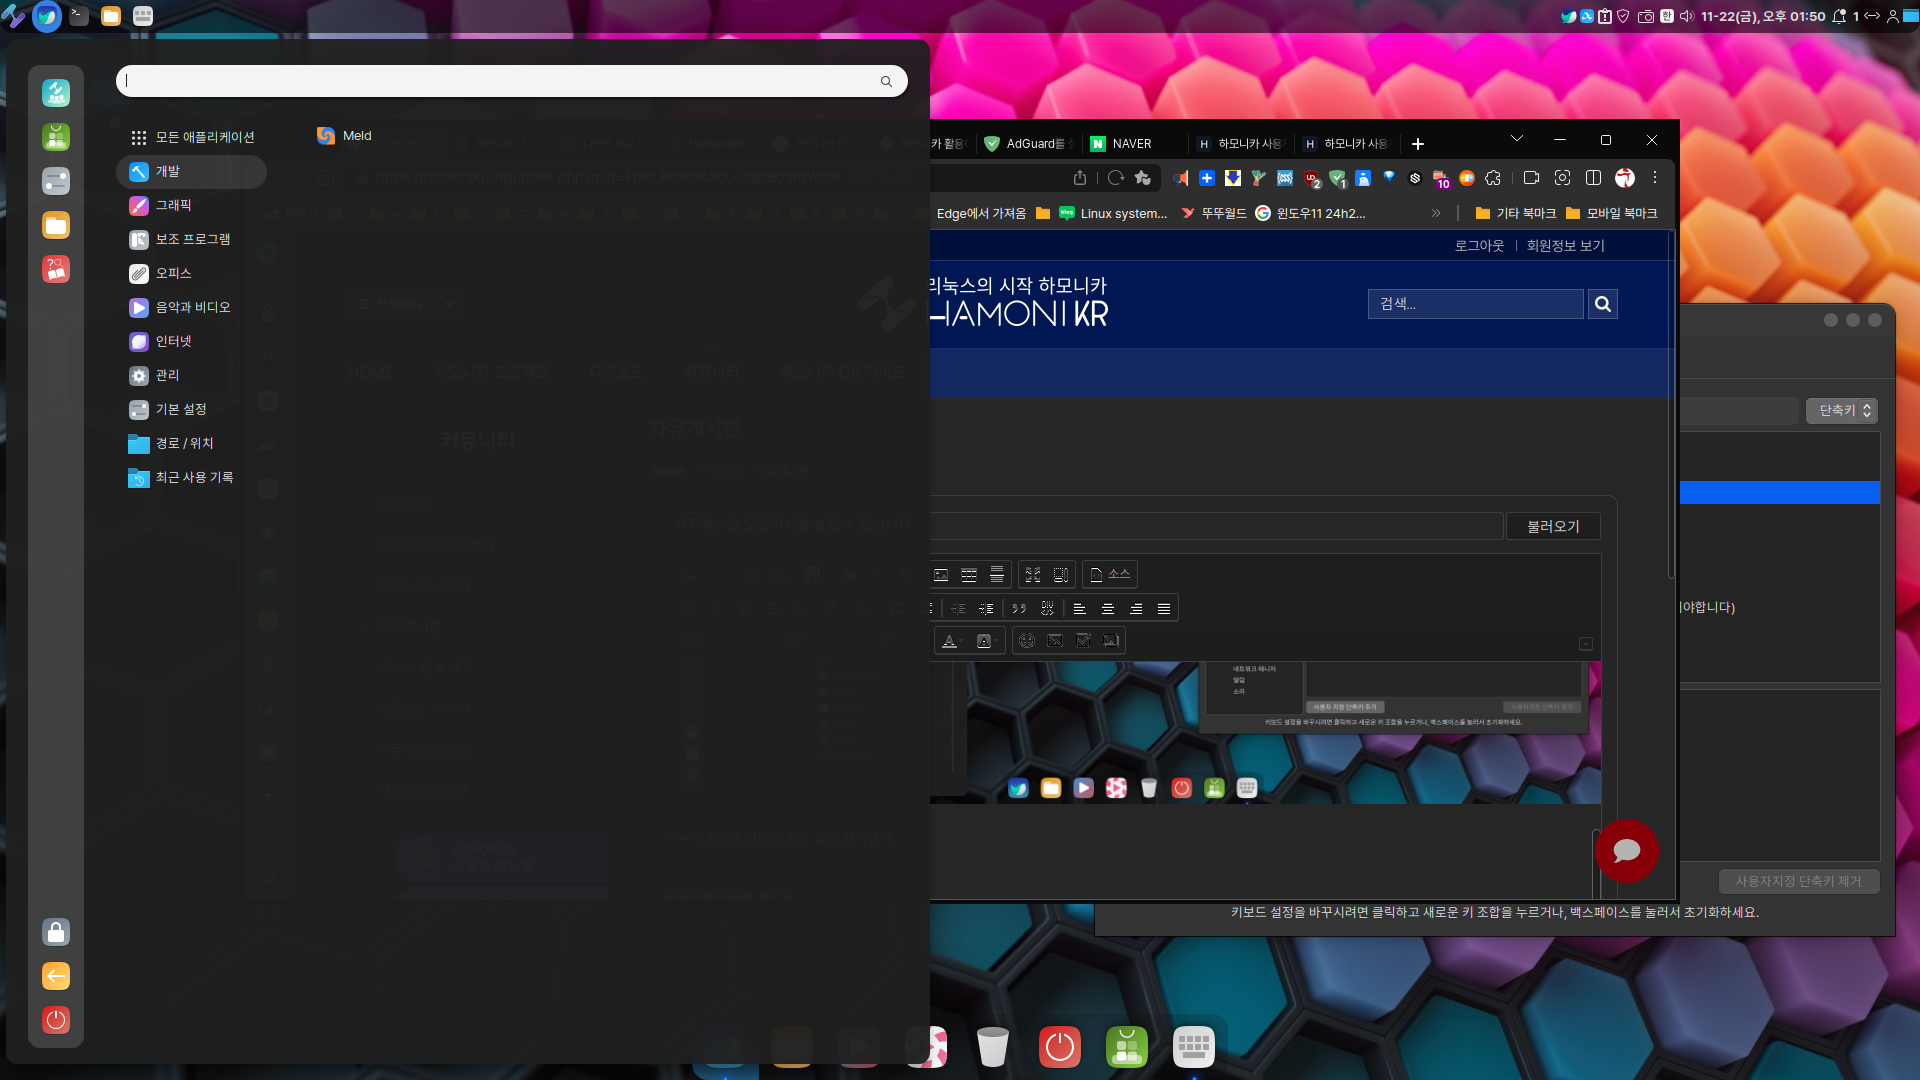The image size is (1920, 1080).
Task: Open the background color dropdown in editor
Action: click(x=986, y=641)
